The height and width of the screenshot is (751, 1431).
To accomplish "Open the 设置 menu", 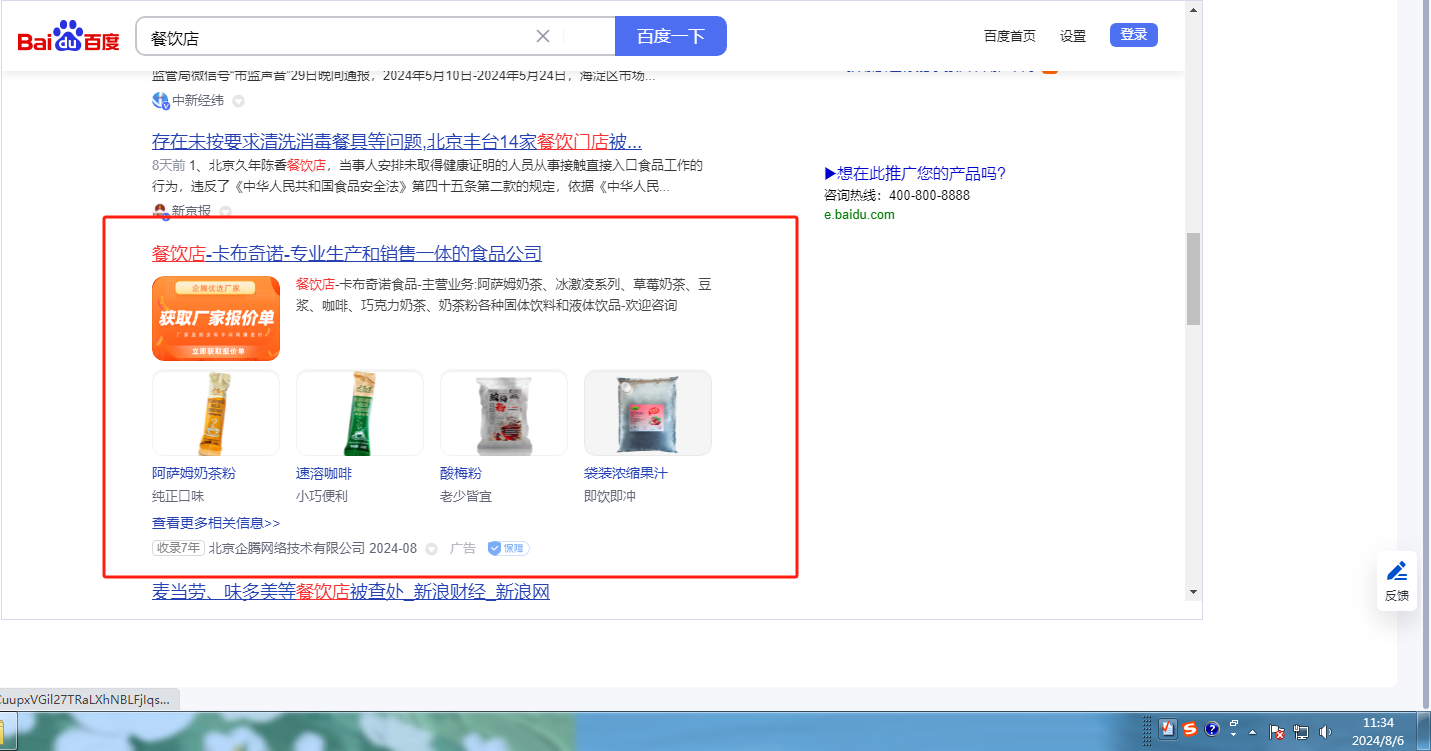I will coord(1073,36).
